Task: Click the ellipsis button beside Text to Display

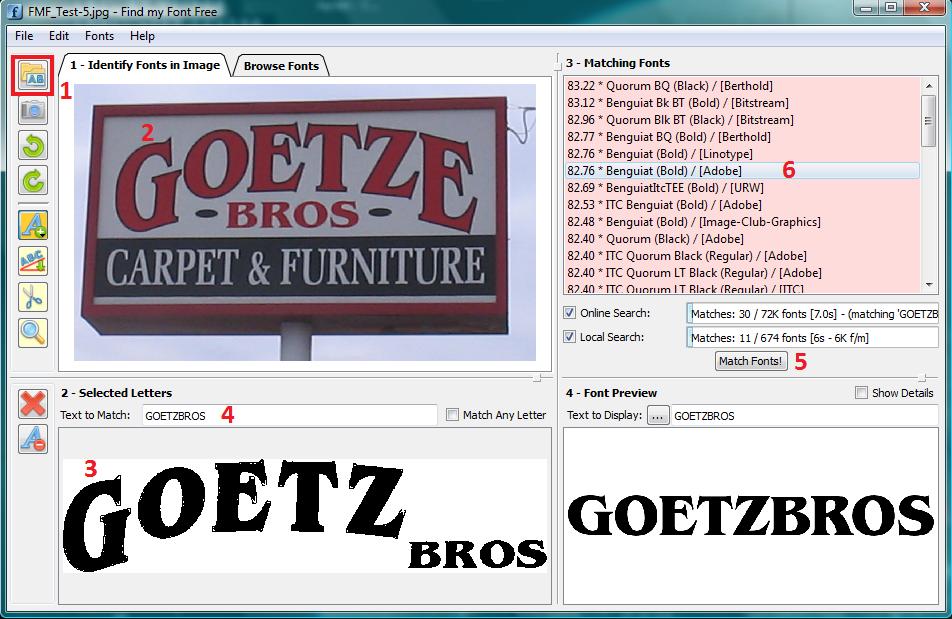Action: click(658, 416)
